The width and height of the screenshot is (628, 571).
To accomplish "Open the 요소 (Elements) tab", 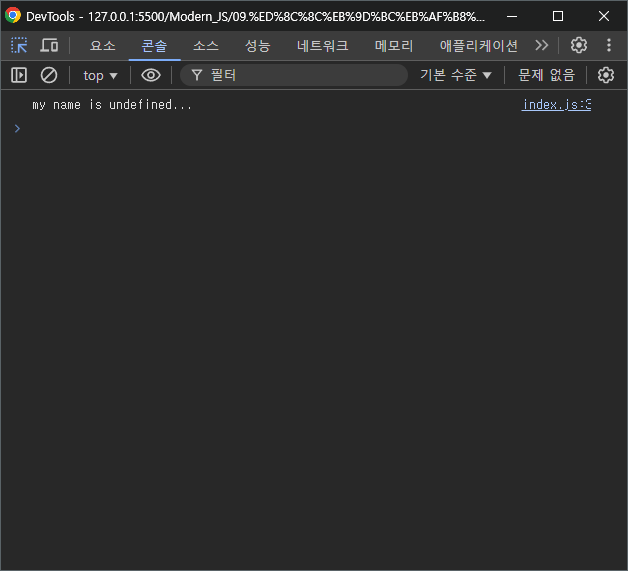I will [103, 46].
